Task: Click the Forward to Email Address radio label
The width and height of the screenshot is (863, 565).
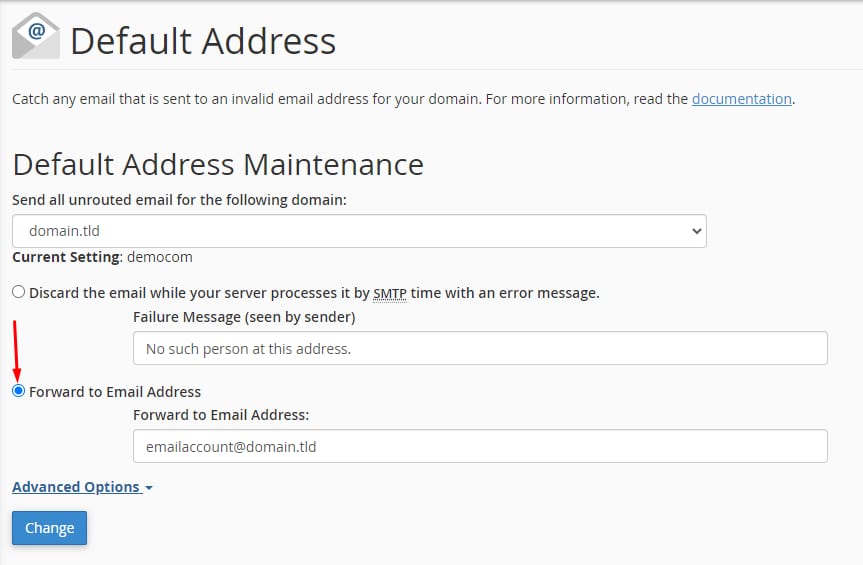Action: [x=115, y=392]
